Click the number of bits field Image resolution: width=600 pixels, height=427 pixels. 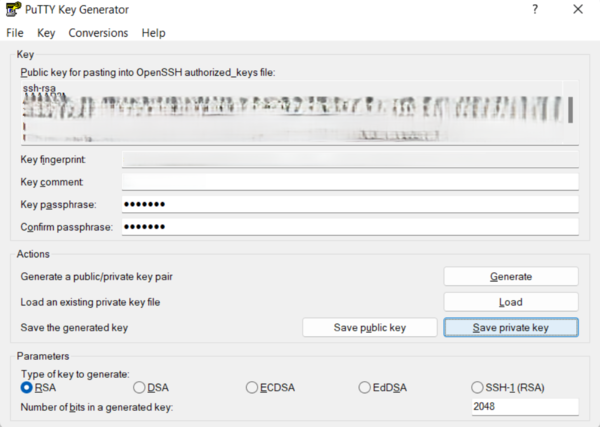pyautogui.click(x=523, y=407)
